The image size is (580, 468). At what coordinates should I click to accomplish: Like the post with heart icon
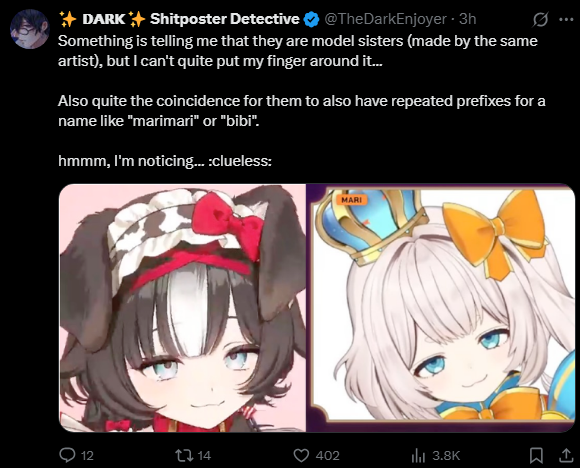point(301,455)
